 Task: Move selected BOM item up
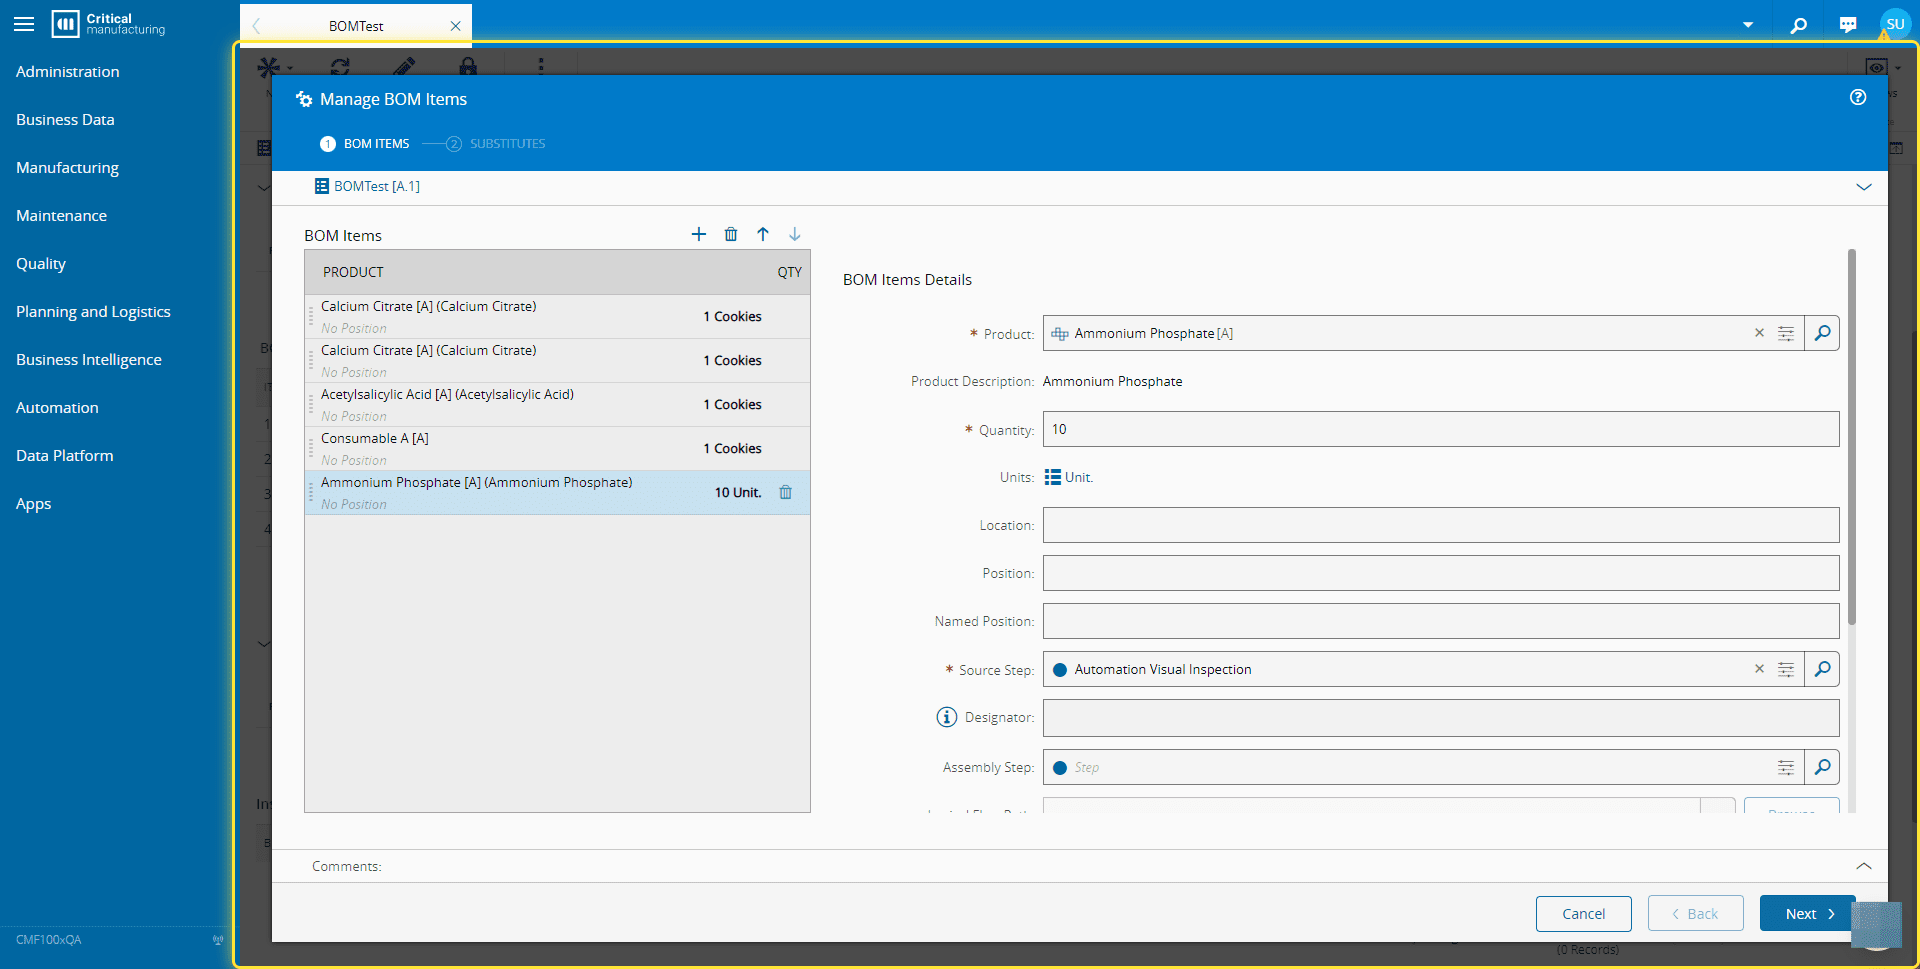tap(763, 234)
